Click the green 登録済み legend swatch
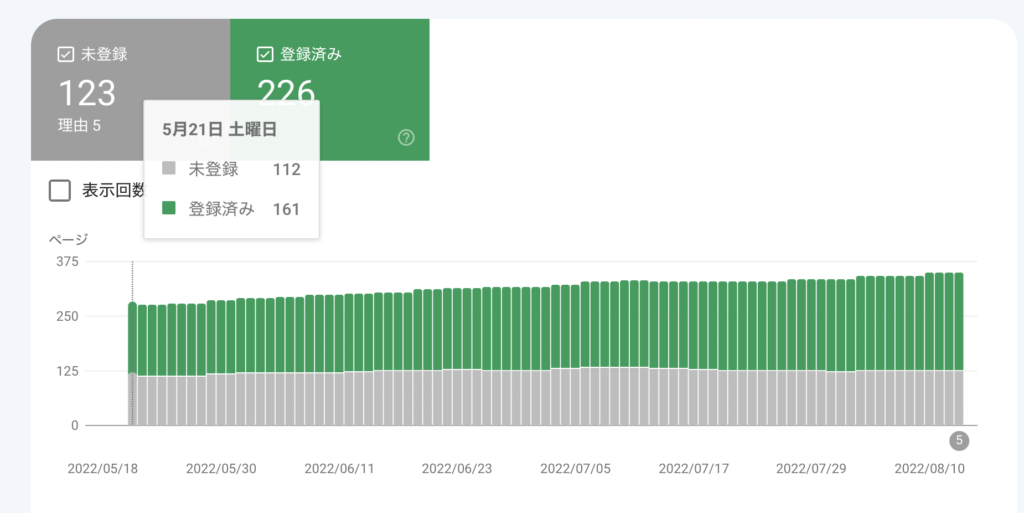This screenshot has height=513, width=1024. click(168, 208)
